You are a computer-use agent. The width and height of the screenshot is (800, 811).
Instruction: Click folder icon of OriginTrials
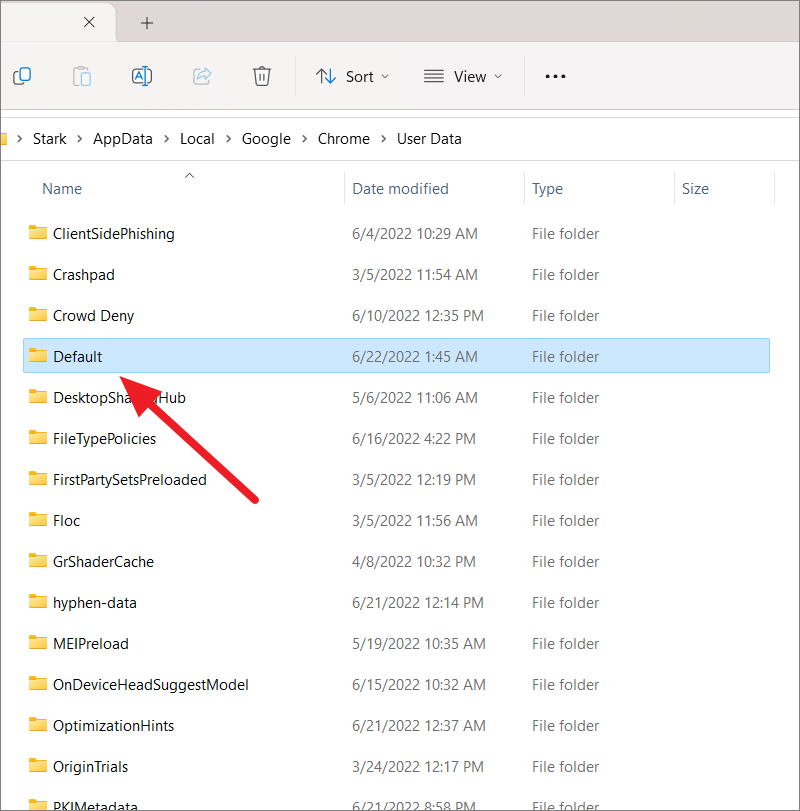(x=38, y=765)
